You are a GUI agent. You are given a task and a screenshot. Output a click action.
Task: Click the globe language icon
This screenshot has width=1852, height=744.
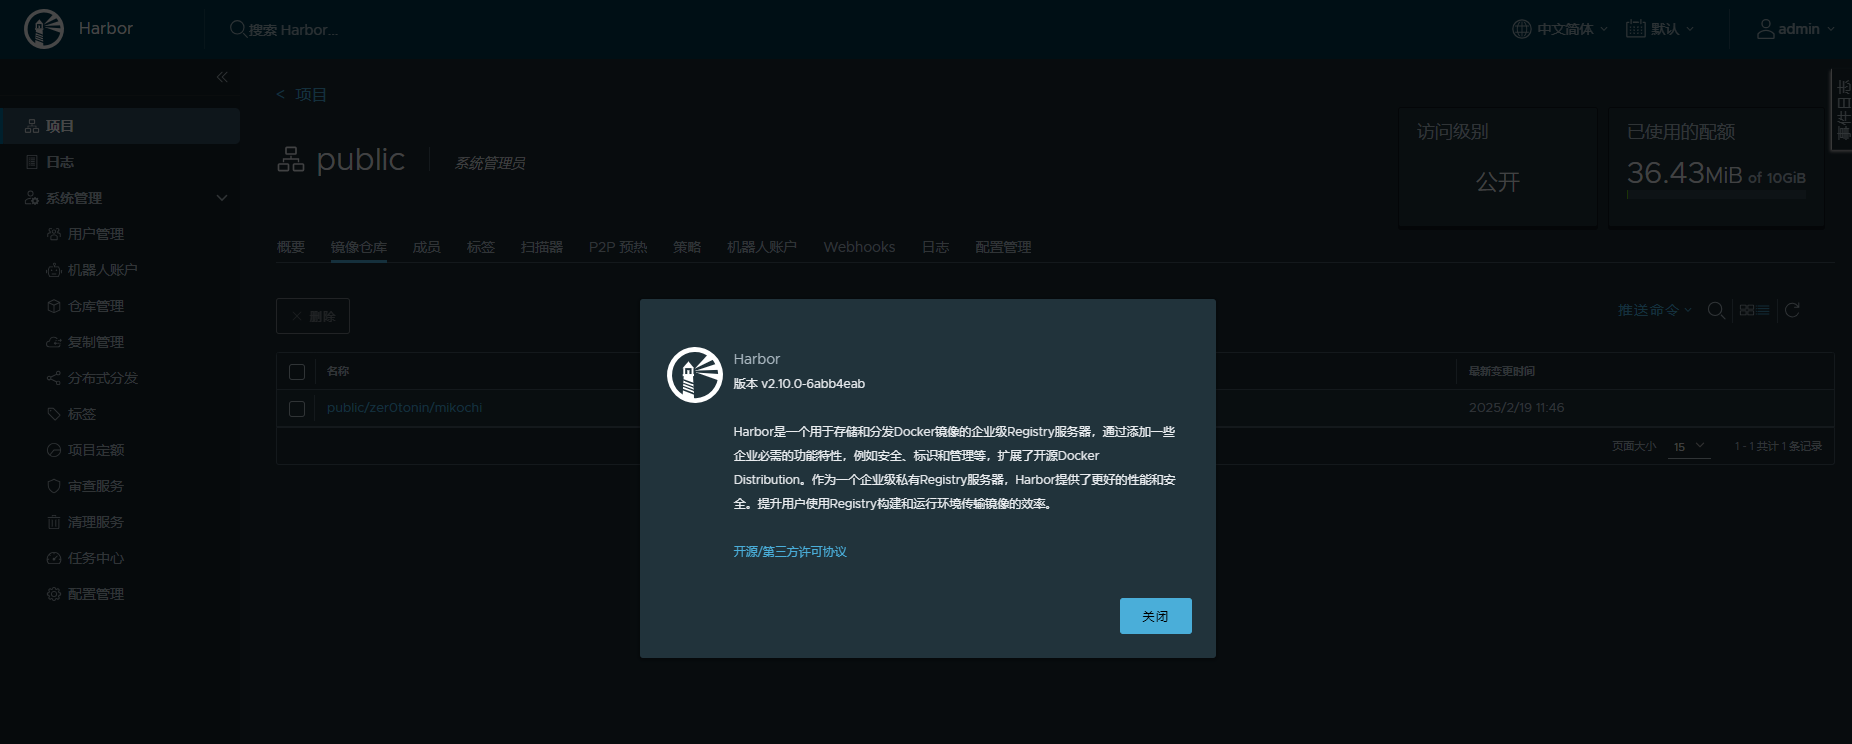1522,29
